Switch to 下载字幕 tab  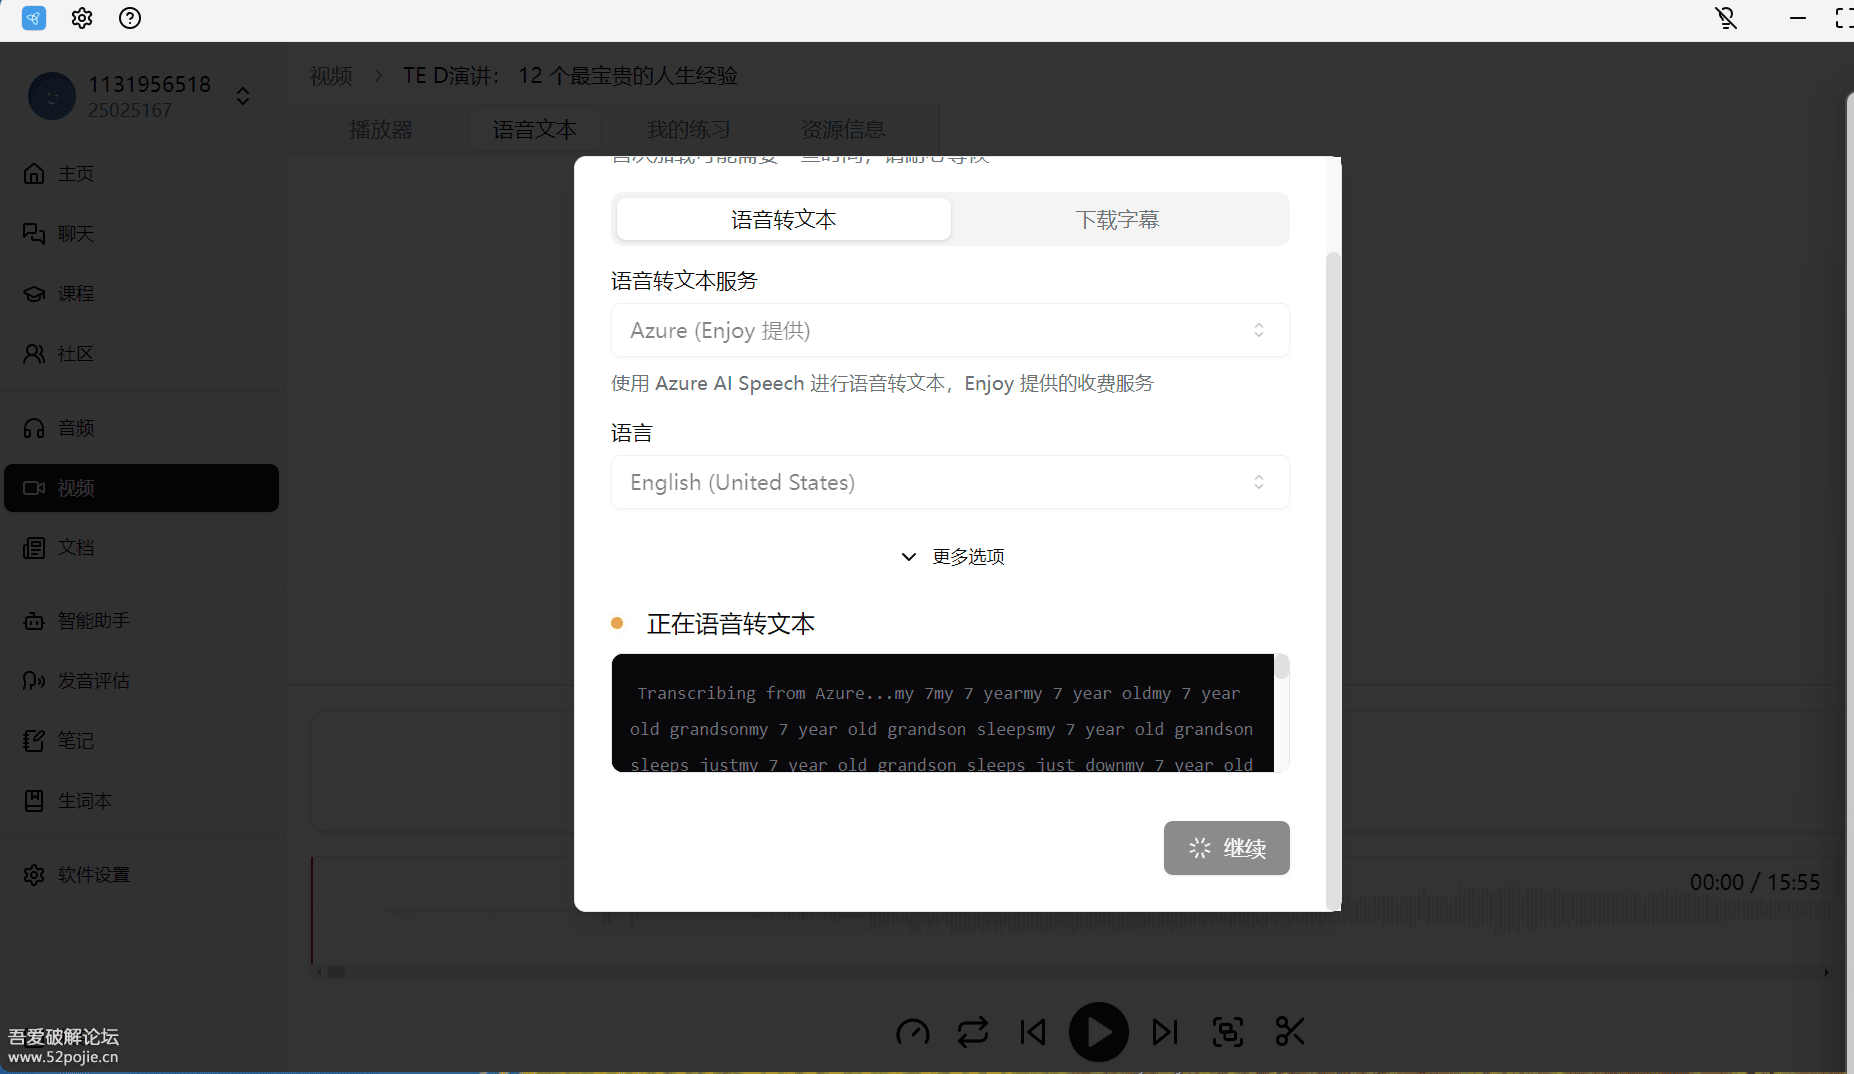tap(1117, 219)
